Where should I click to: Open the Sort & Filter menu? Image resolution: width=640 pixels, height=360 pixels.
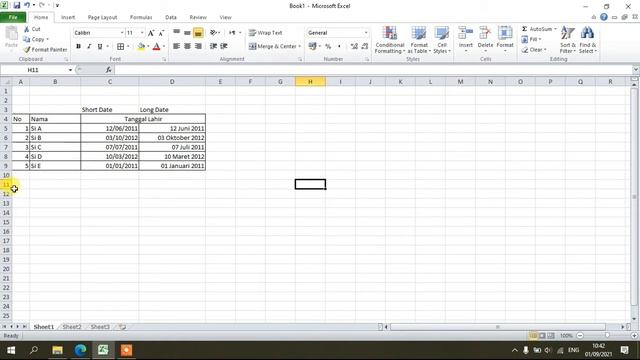point(568,40)
